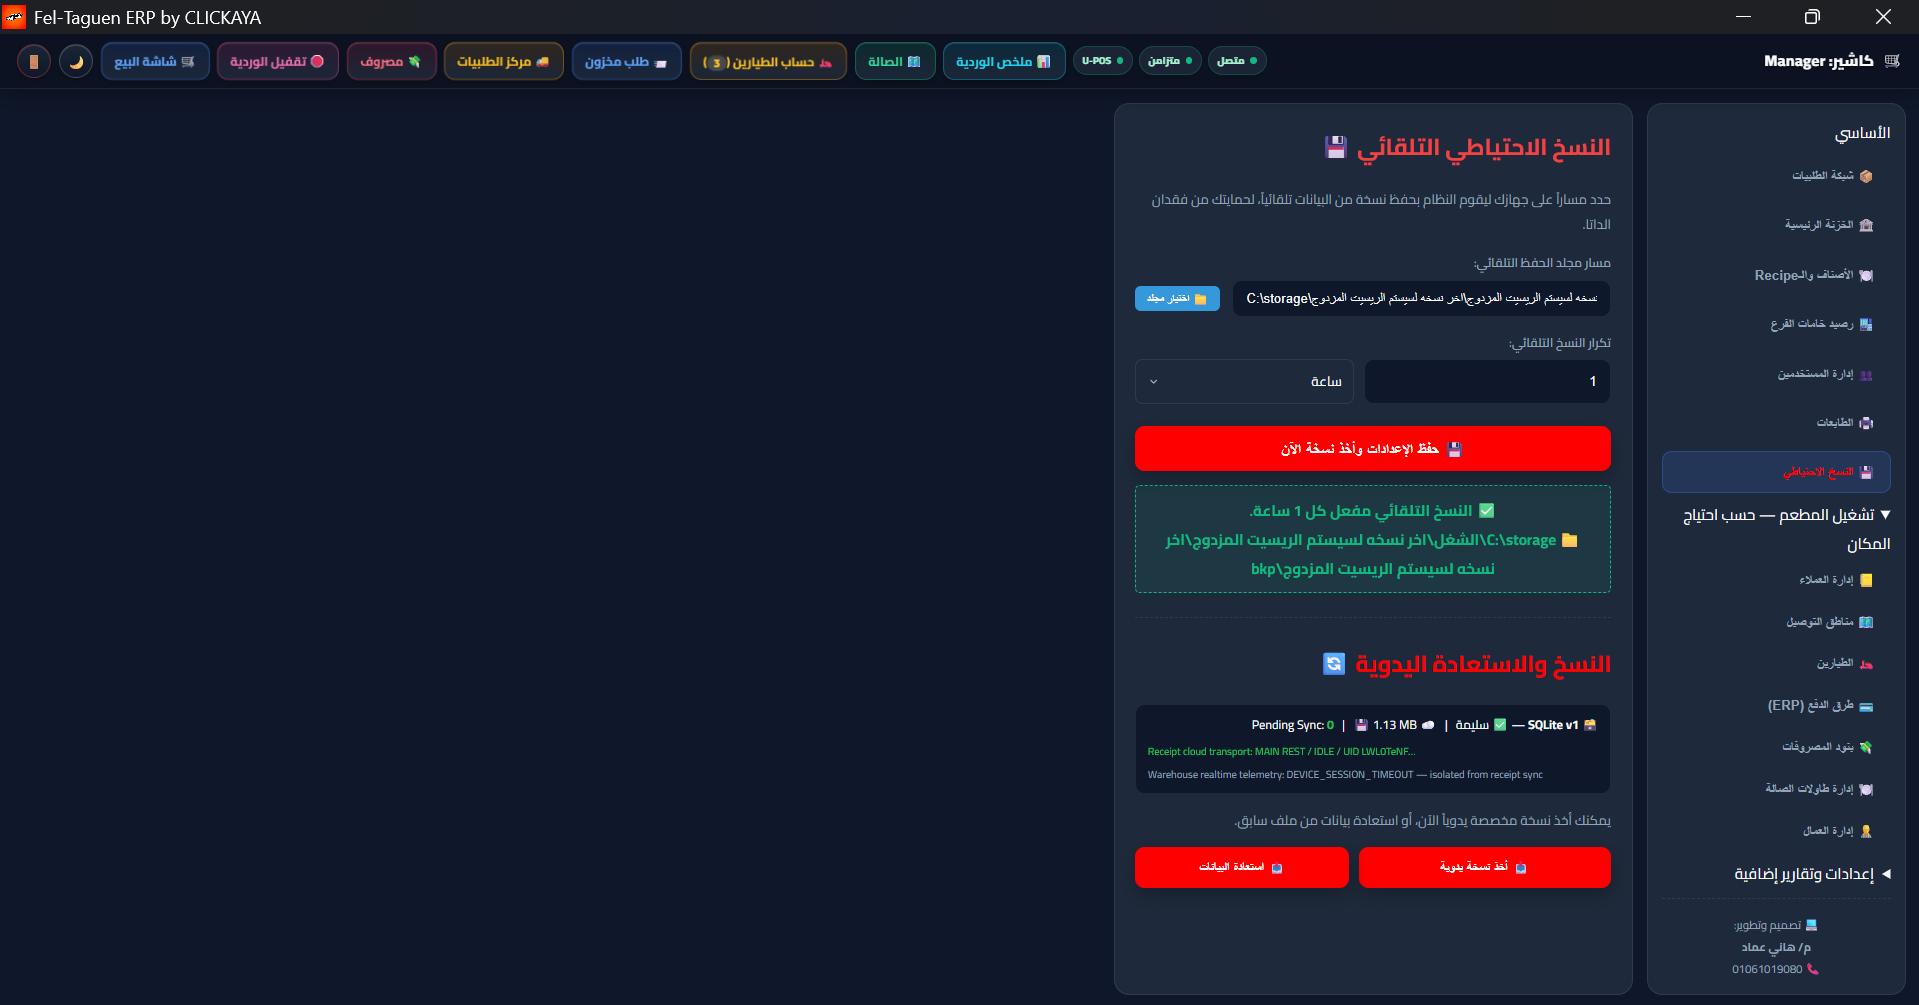1919x1005 pixels.
Task: Click the Pending Sync: 0 status text
Action: [1292, 725]
